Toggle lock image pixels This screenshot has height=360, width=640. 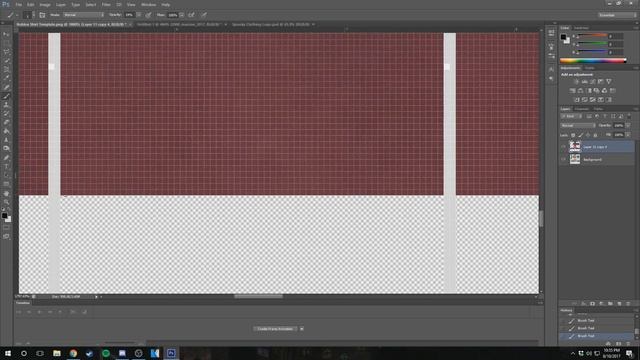(580, 135)
